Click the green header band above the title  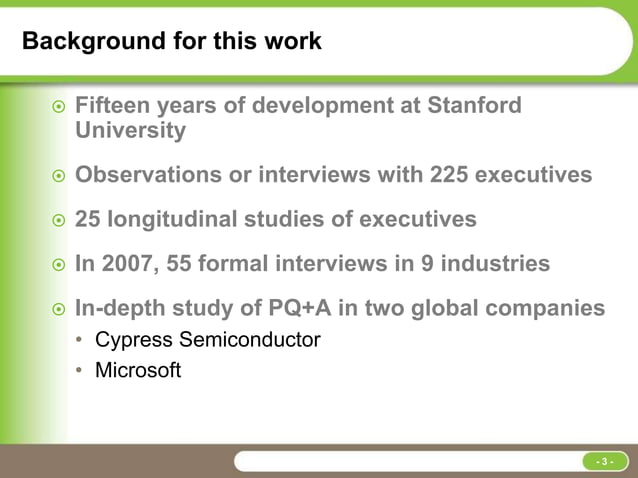tap(319, 5)
